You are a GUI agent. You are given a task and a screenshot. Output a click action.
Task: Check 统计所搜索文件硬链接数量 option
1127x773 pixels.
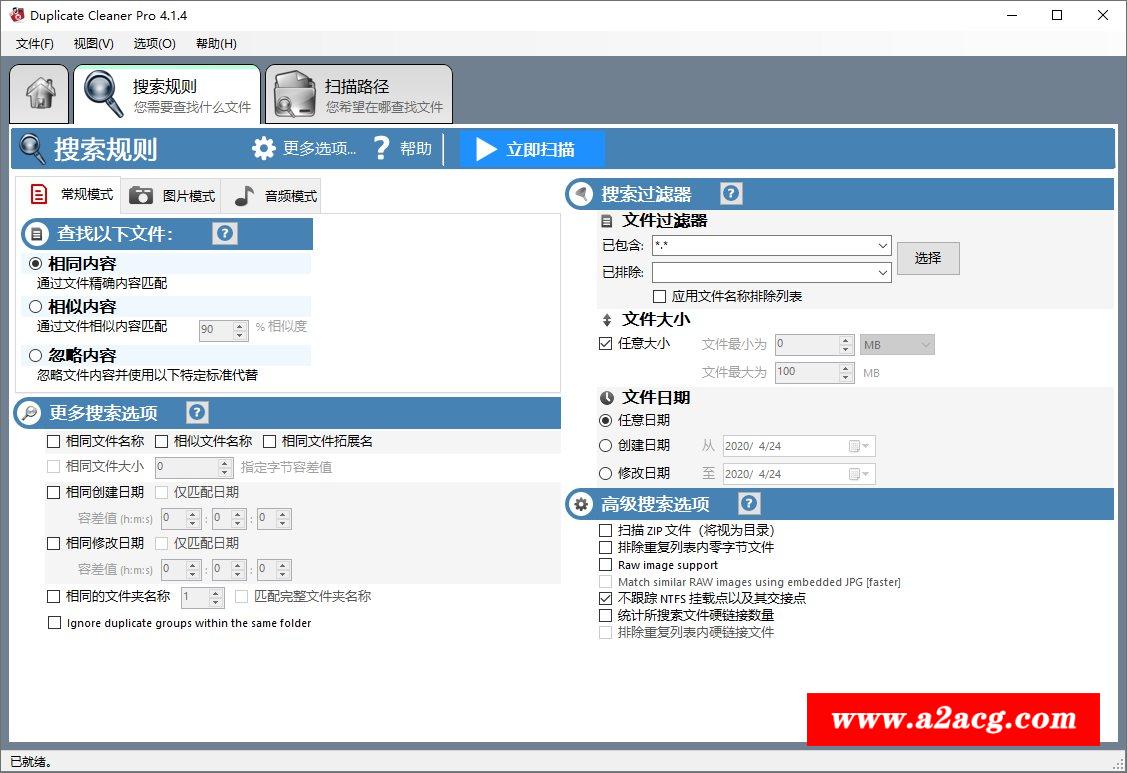point(605,616)
